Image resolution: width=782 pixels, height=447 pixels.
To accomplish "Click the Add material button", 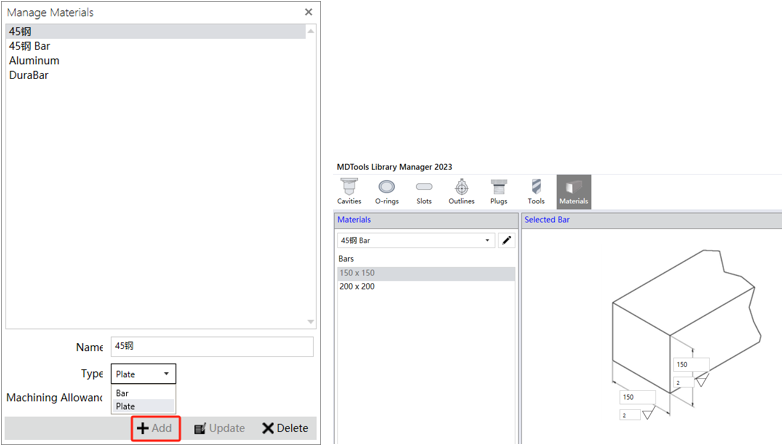I will click(x=155, y=428).
